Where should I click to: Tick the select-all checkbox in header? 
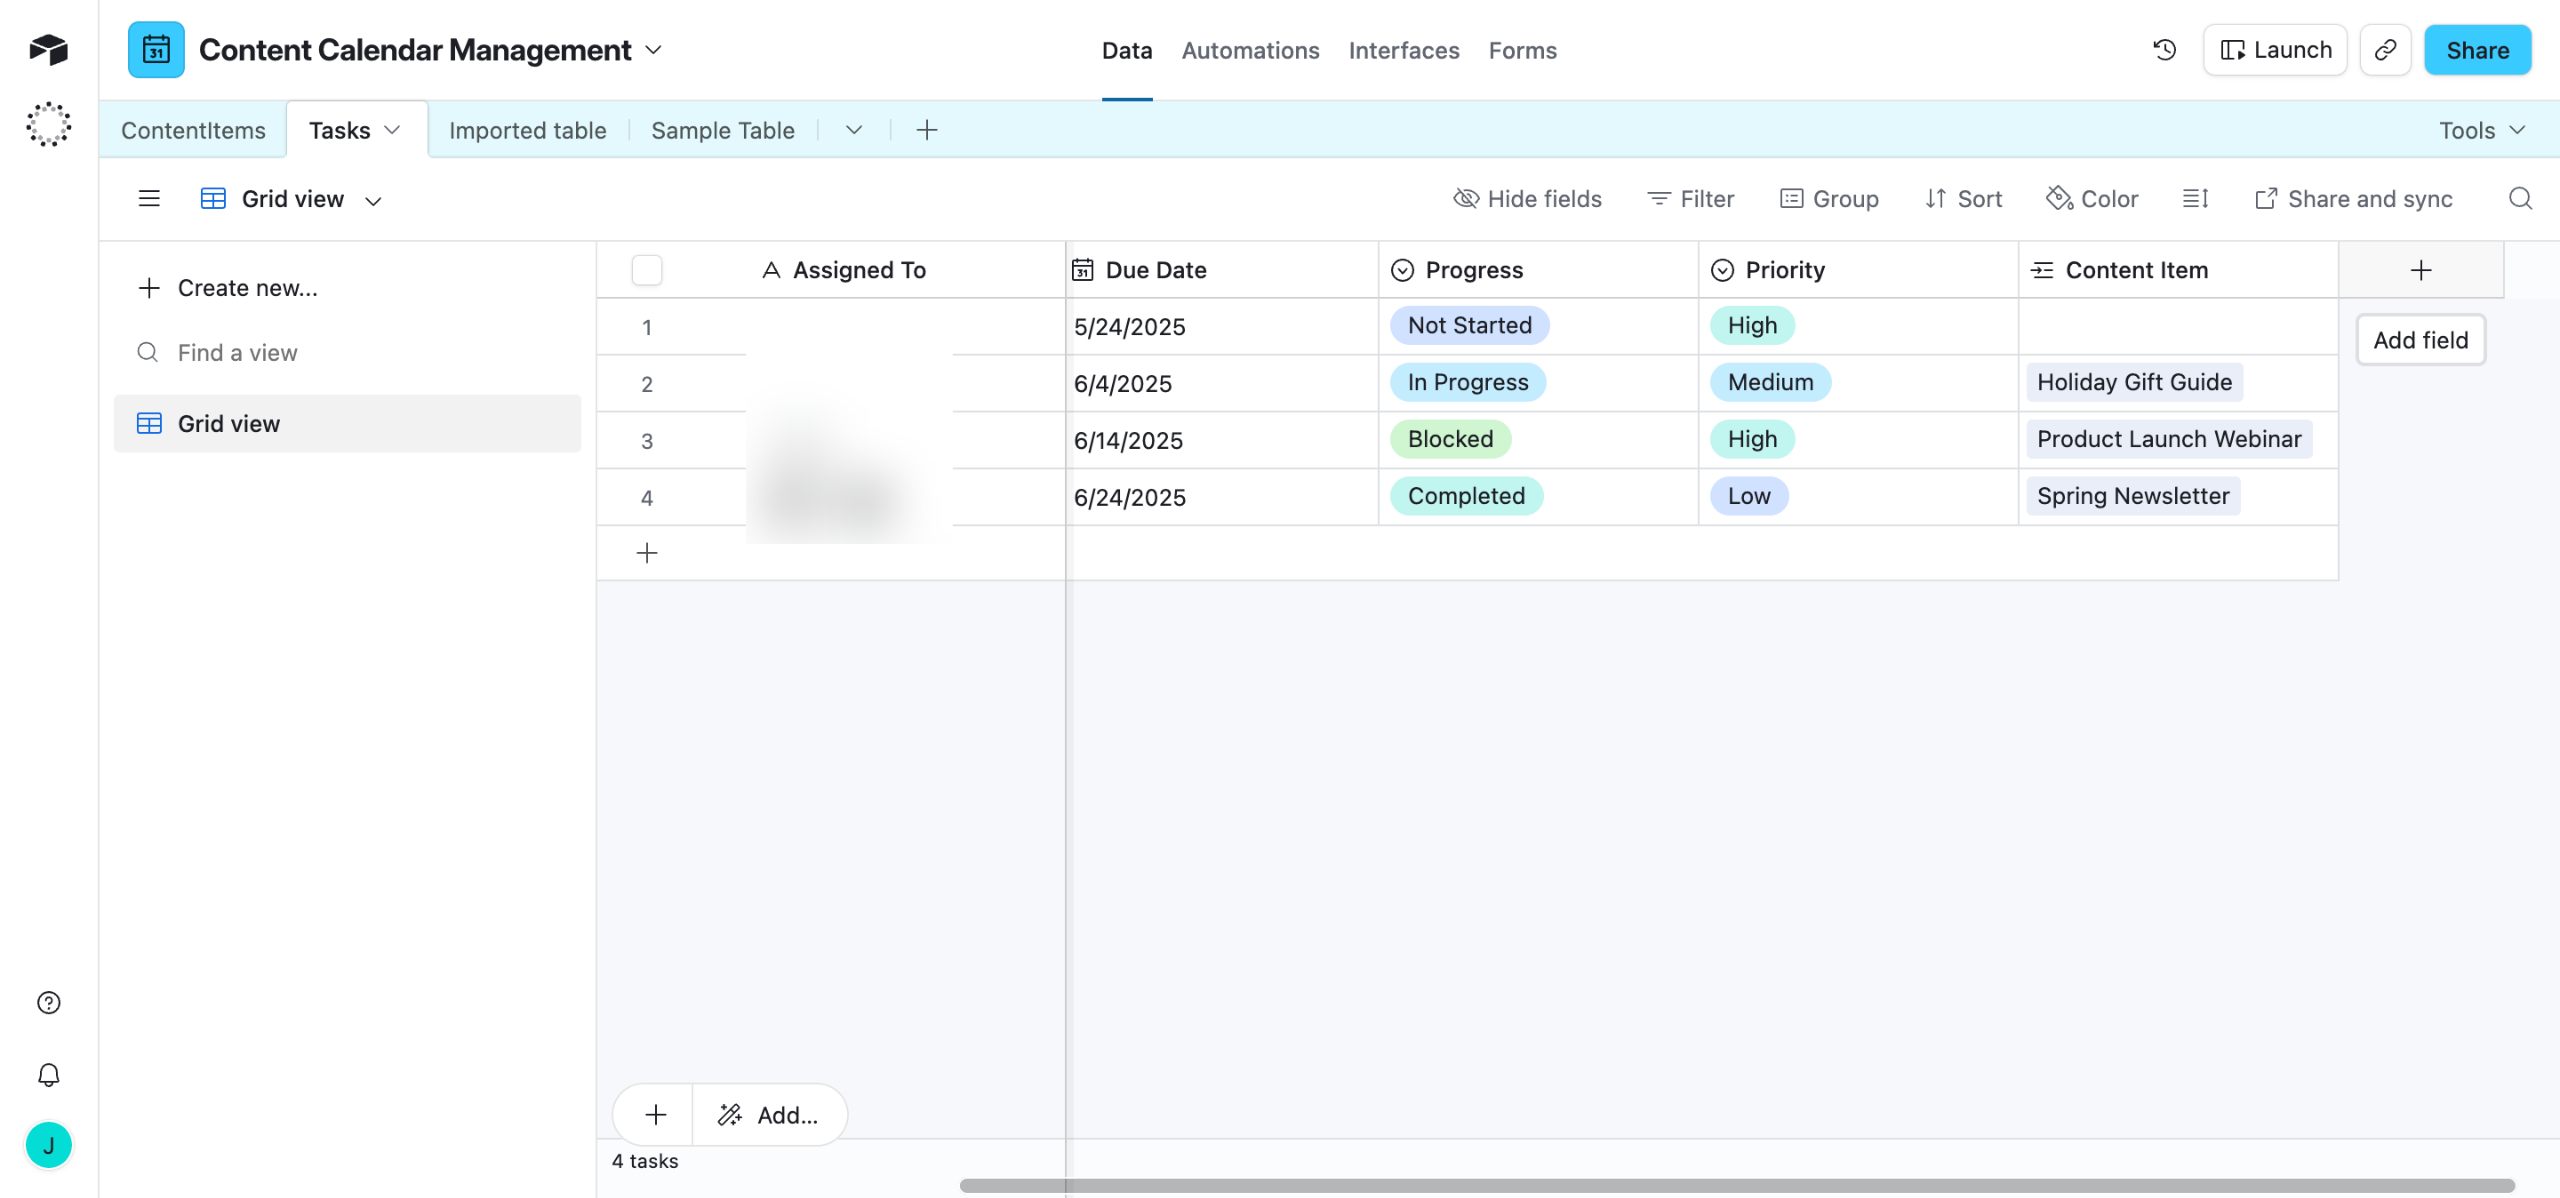[x=647, y=270]
